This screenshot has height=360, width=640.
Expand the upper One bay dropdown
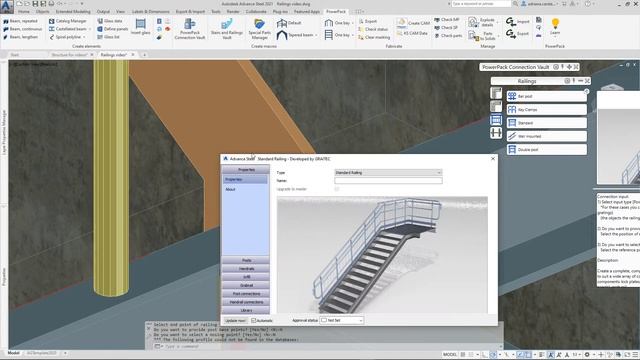tap(353, 23)
